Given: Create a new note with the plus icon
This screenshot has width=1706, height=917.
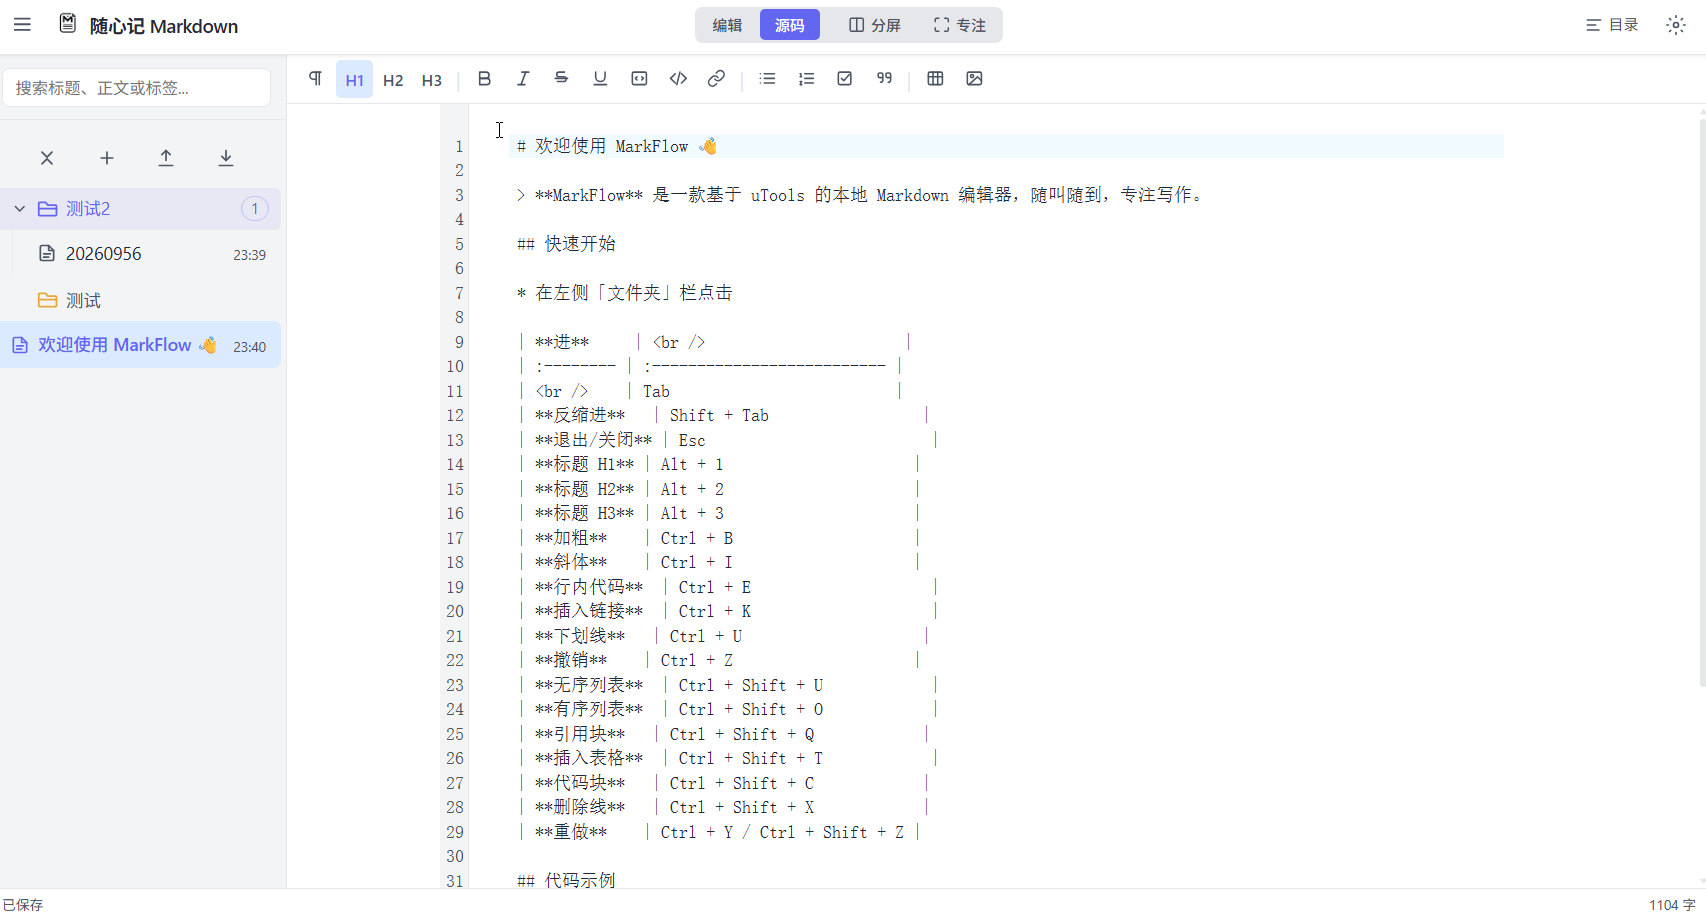Looking at the screenshot, I should (107, 158).
